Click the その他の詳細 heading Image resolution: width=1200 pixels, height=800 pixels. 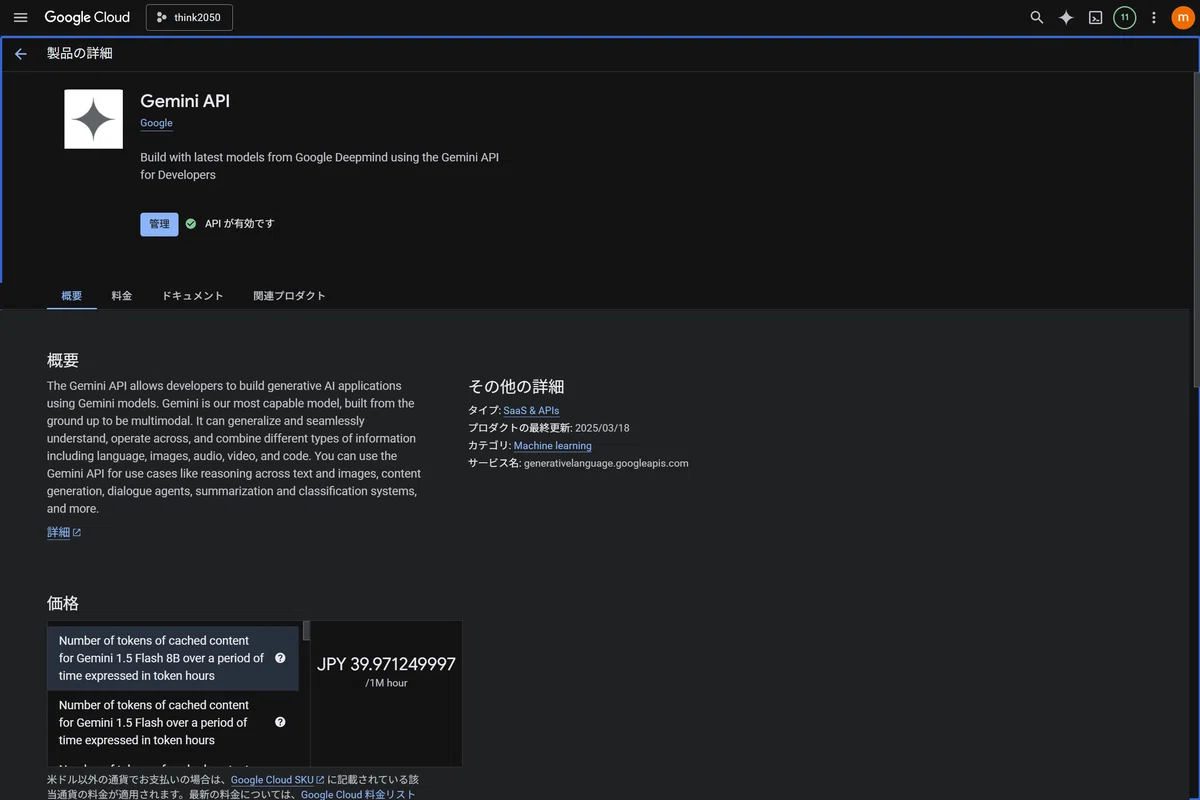517,387
